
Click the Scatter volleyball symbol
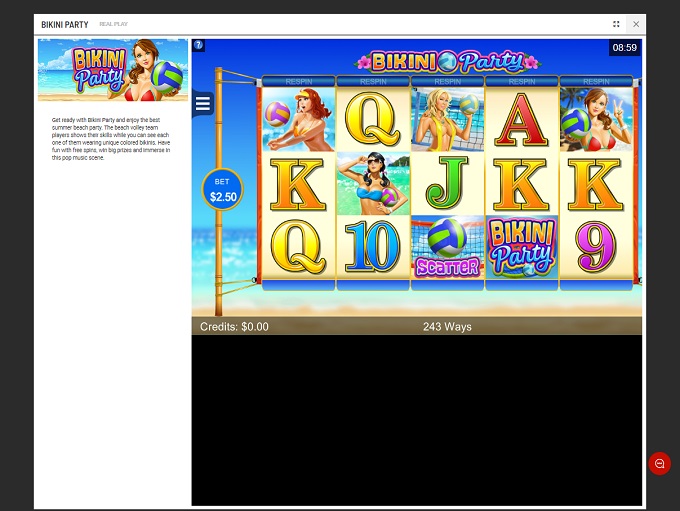[x=447, y=247]
